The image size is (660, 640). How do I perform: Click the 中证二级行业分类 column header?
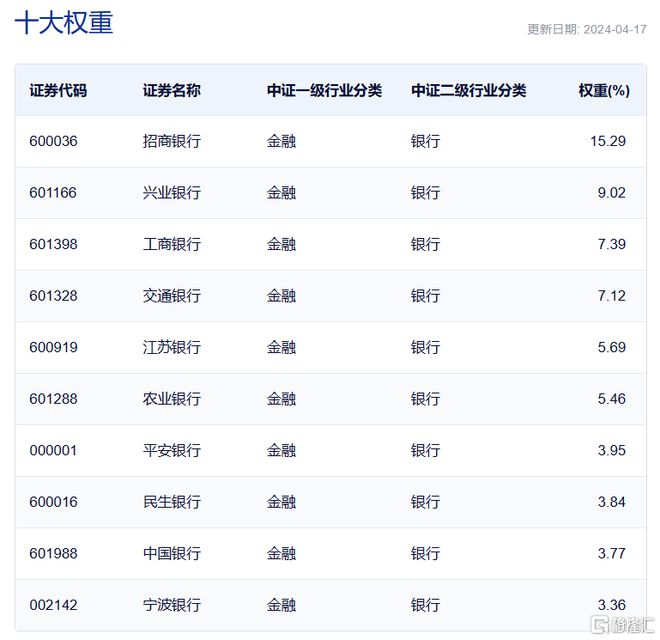click(468, 90)
